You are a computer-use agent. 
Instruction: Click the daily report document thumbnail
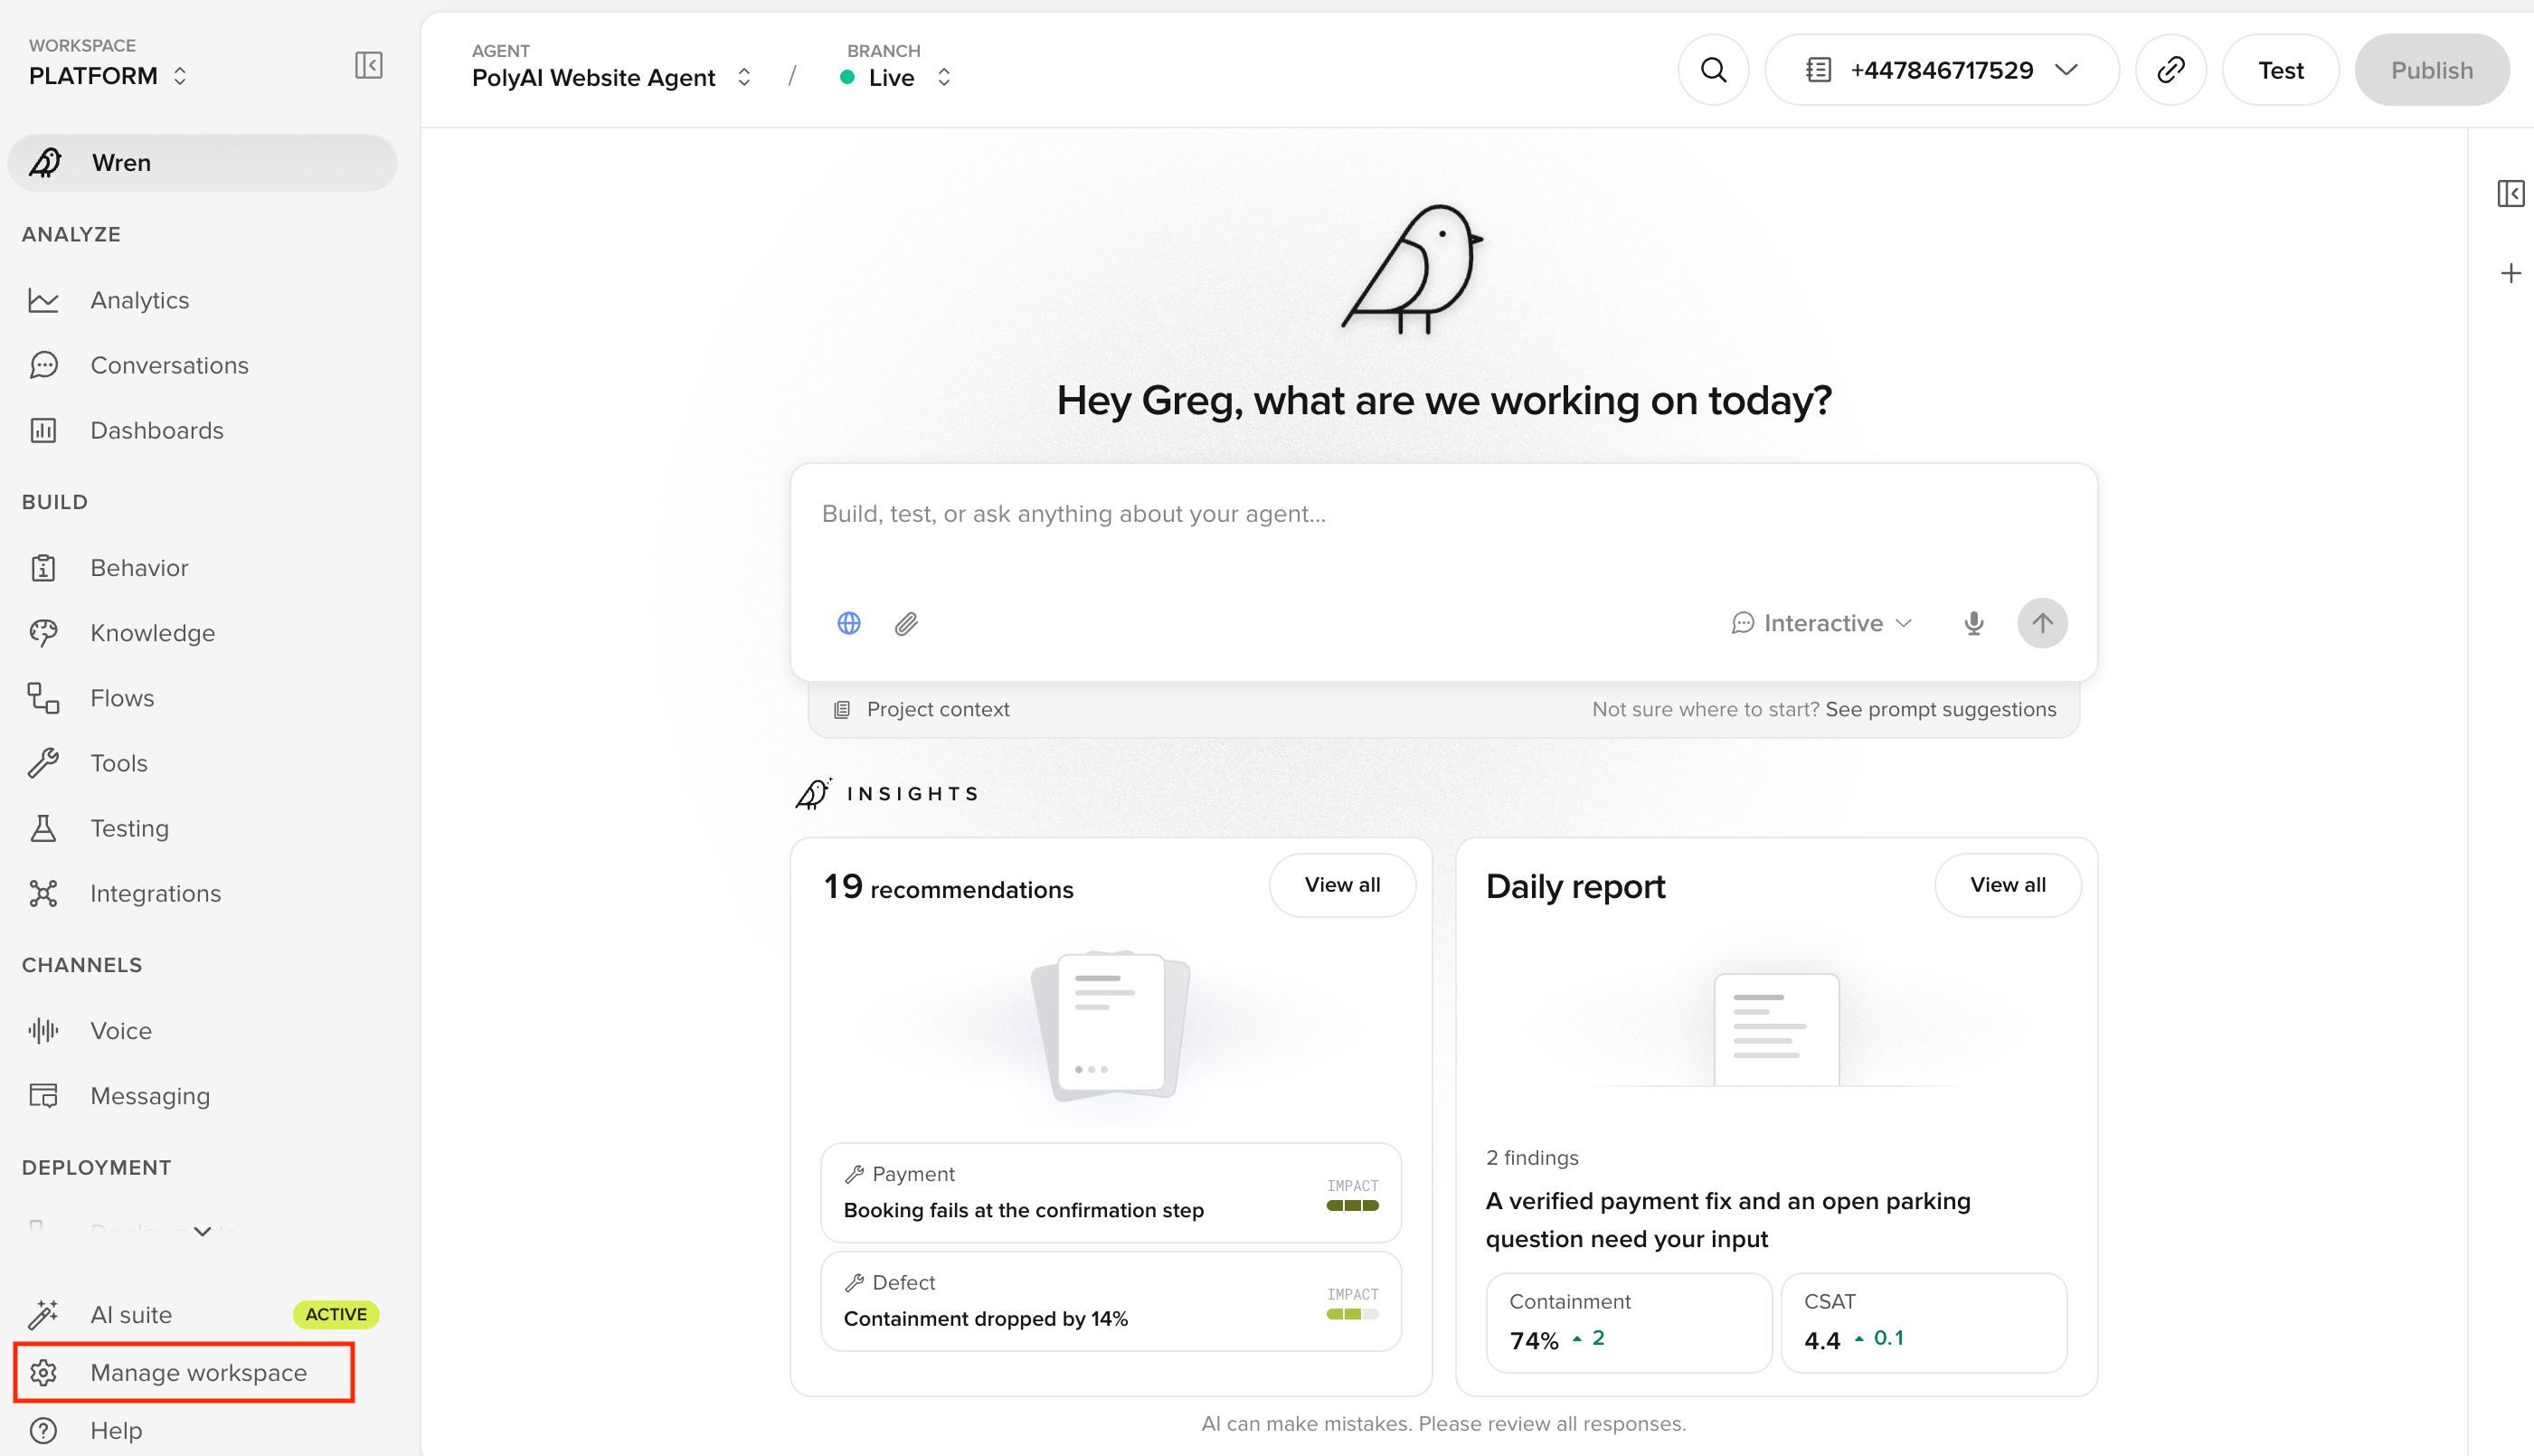(x=1776, y=1030)
